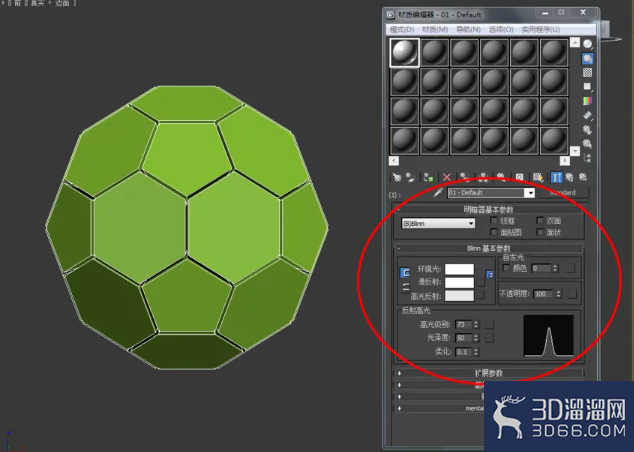Click the Sample UV Tiling icon
This screenshot has width=634, height=452.
[588, 87]
